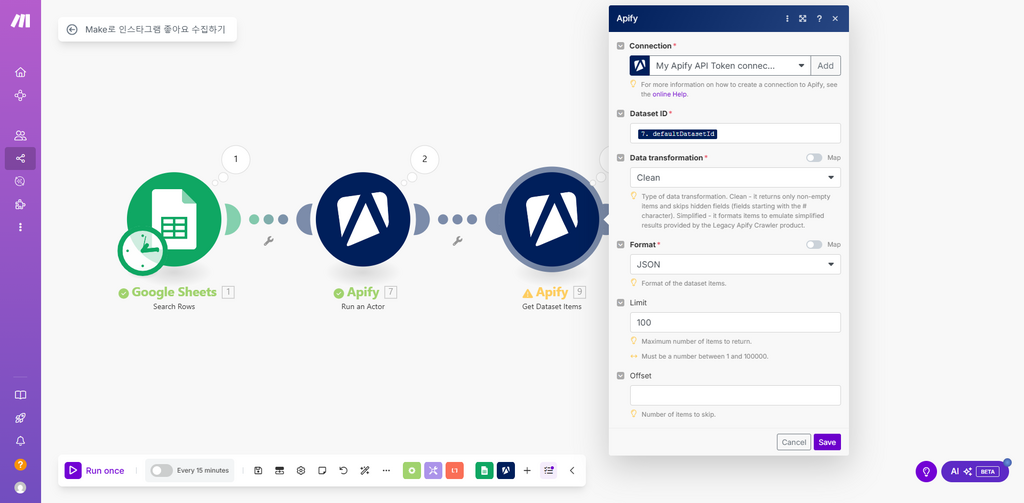Click Run once button
This screenshot has height=503, width=1024.
click(95, 470)
